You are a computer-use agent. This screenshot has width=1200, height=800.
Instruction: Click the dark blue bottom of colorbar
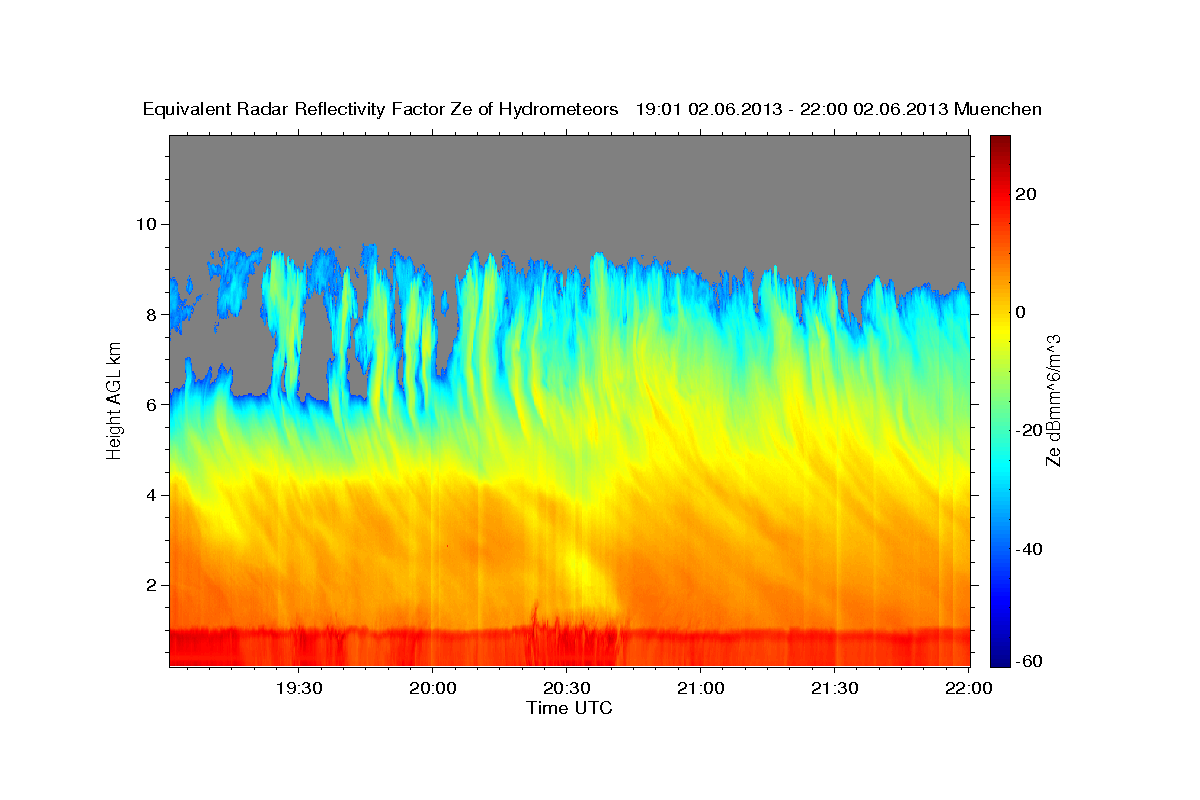[999, 659]
